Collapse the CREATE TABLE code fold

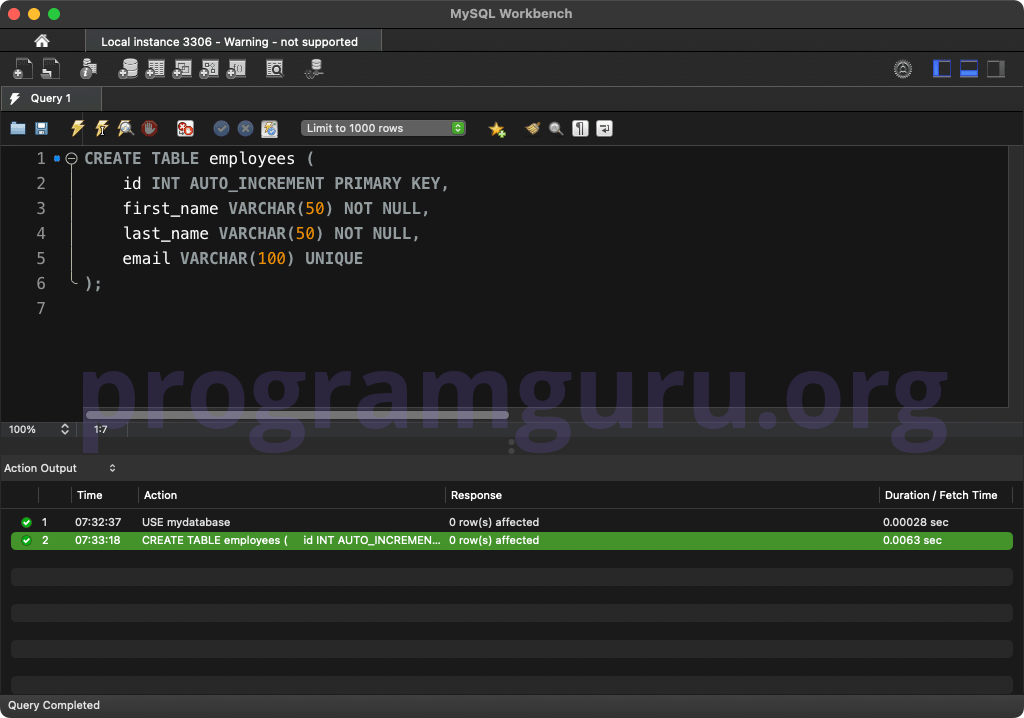pyautogui.click(x=71, y=159)
